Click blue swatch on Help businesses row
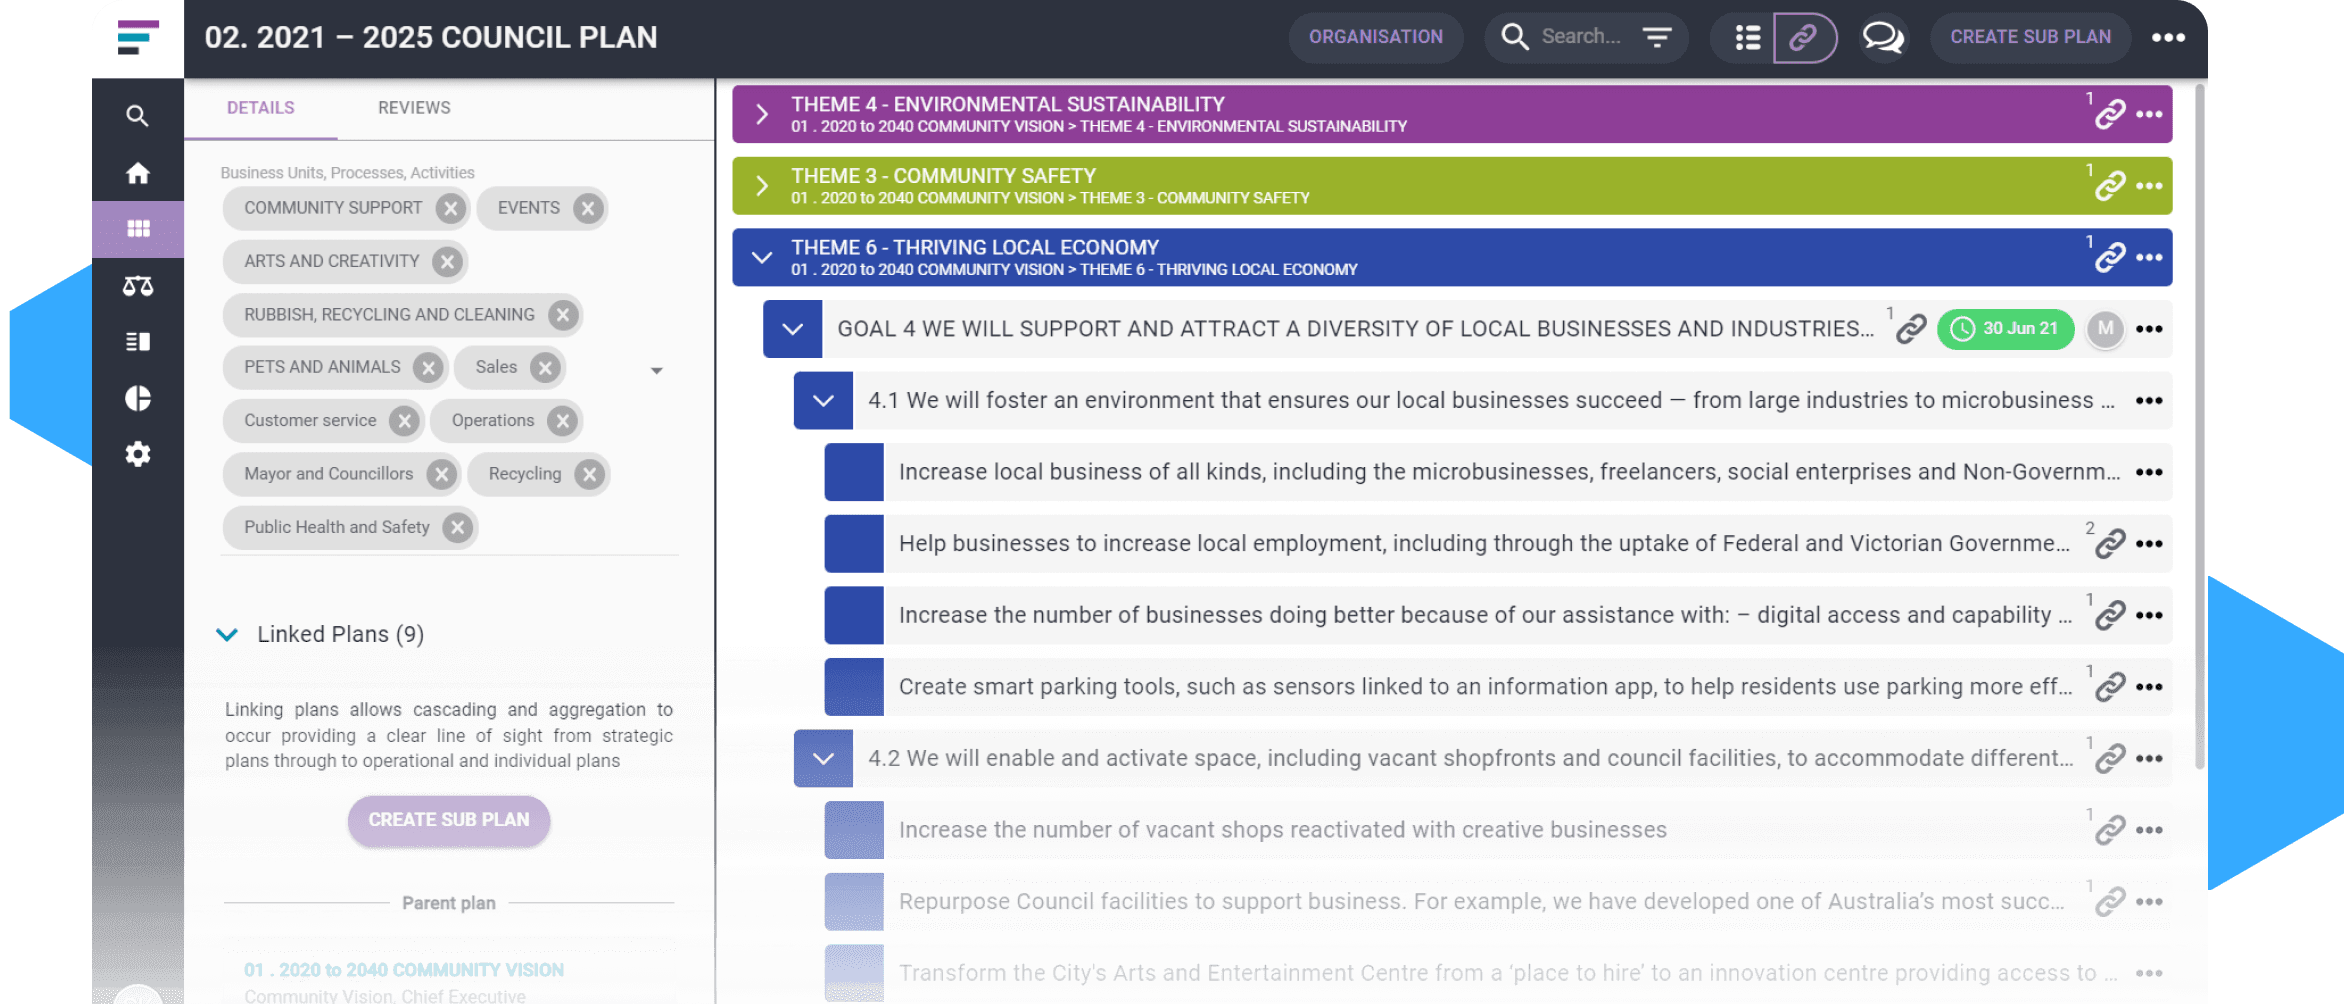Image resolution: width=2344 pixels, height=1004 pixels. click(854, 544)
